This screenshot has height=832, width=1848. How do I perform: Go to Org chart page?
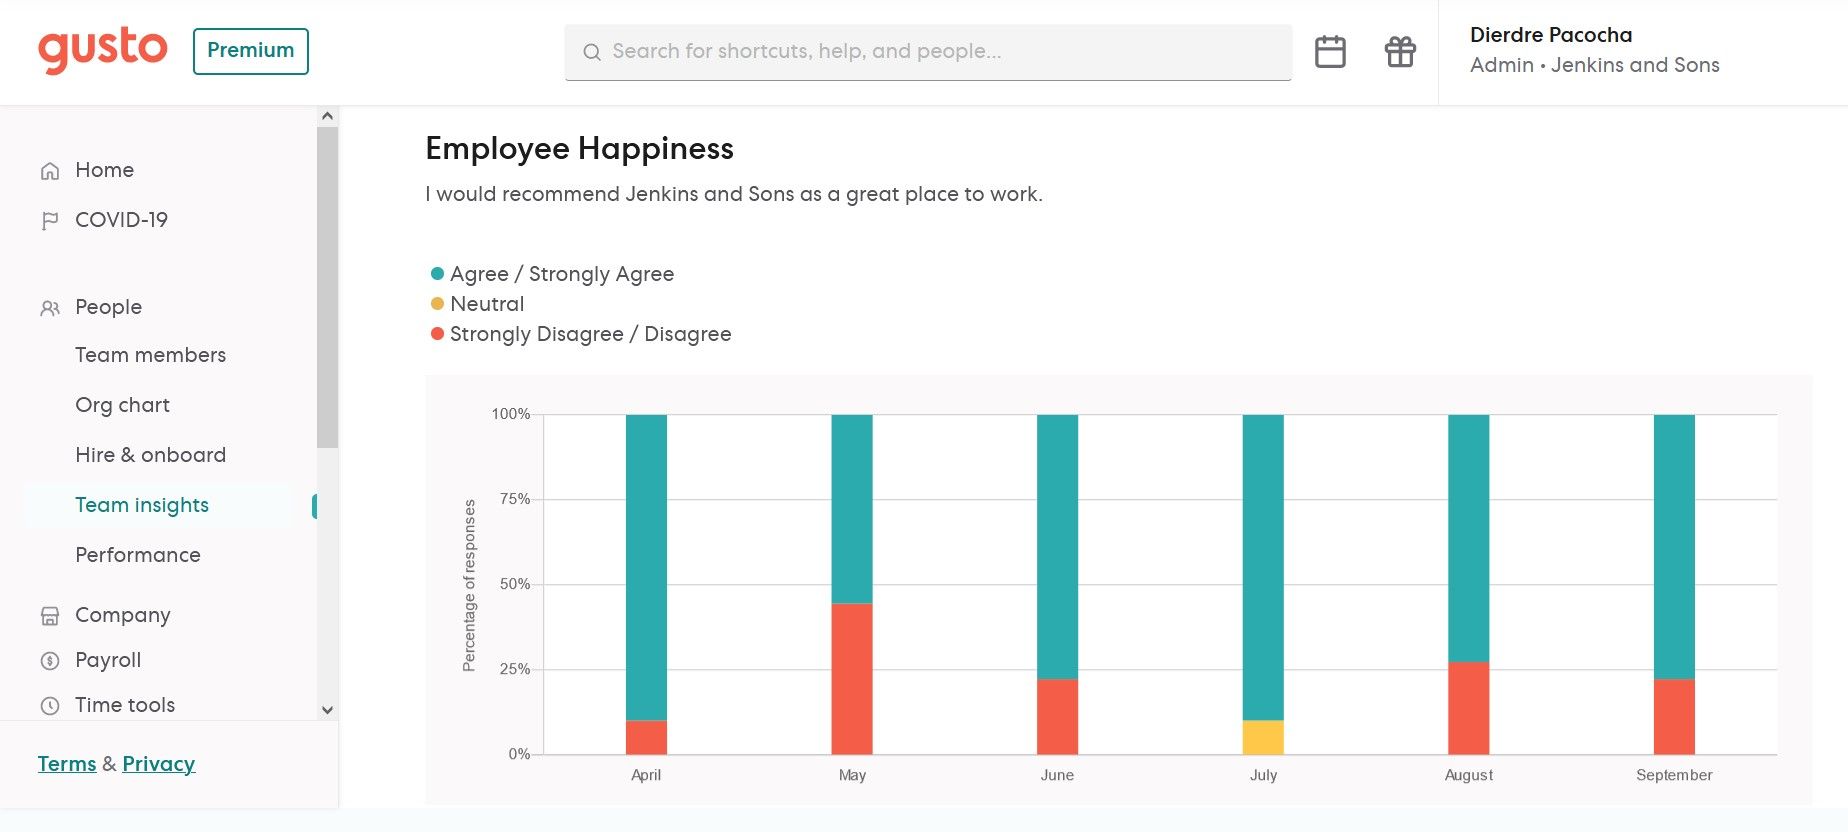[x=122, y=405]
